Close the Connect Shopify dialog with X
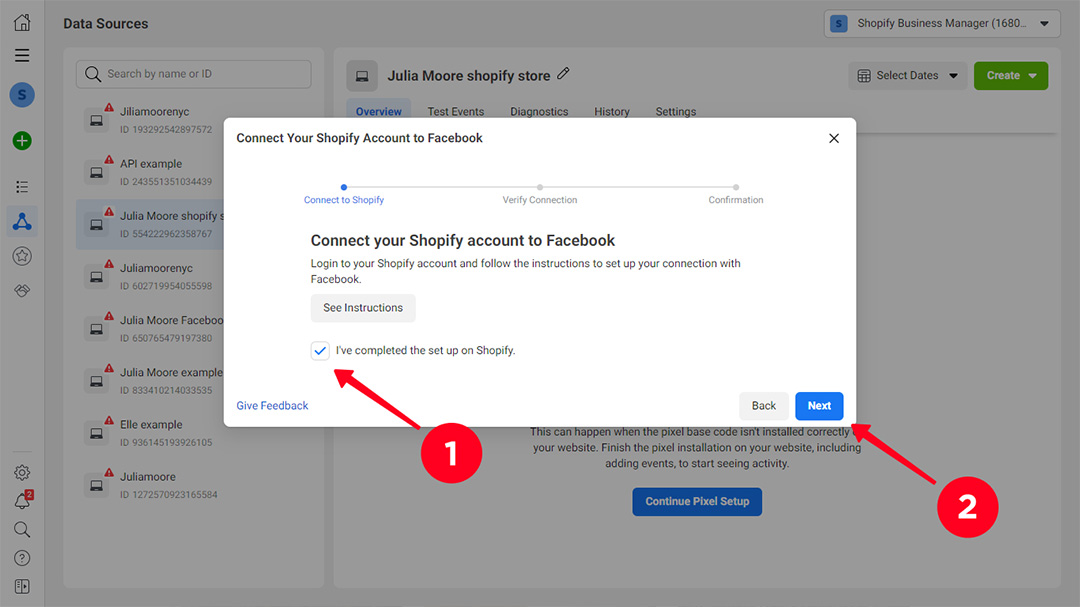Screen dimensions: 1080x607 833,138
